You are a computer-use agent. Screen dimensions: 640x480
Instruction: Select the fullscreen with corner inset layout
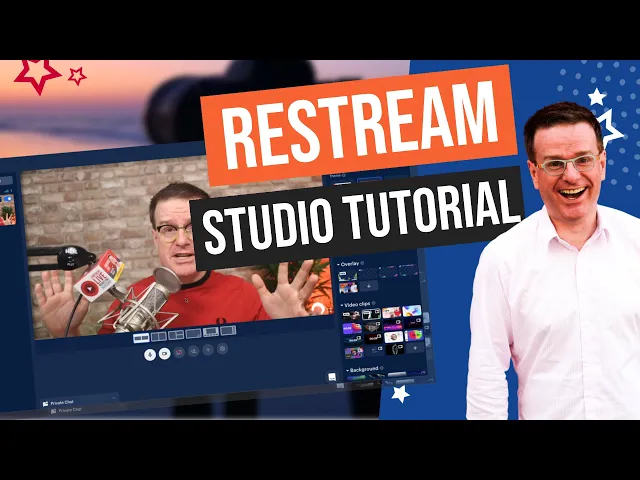[193, 333]
